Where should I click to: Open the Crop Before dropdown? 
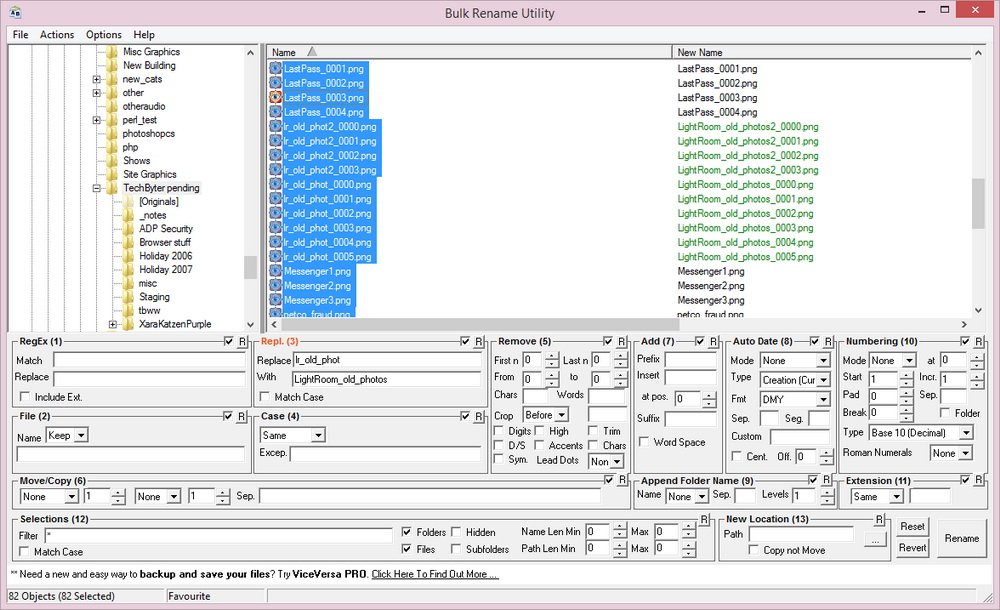point(562,415)
